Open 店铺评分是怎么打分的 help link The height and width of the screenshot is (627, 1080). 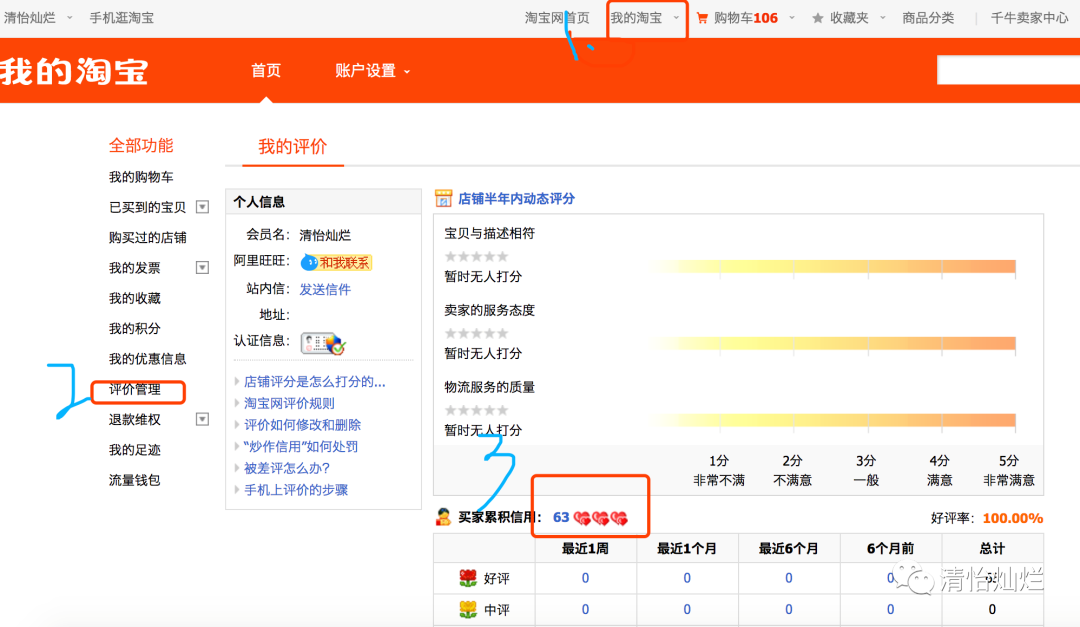click(x=315, y=382)
